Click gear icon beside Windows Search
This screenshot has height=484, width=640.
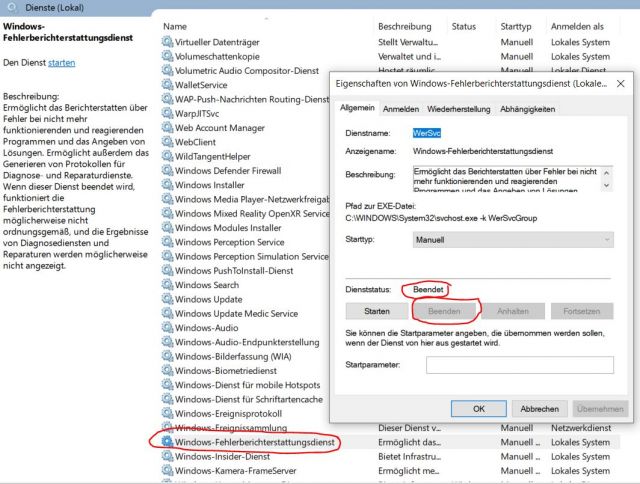tap(167, 284)
